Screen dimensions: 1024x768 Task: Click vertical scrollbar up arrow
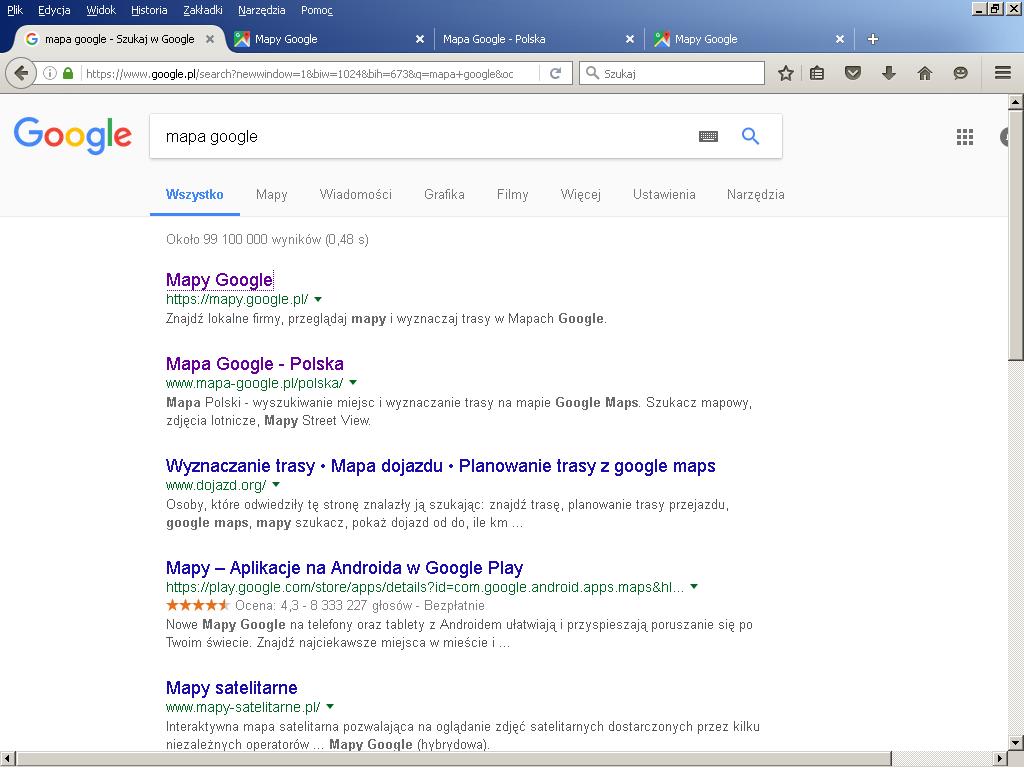click(1016, 102)
